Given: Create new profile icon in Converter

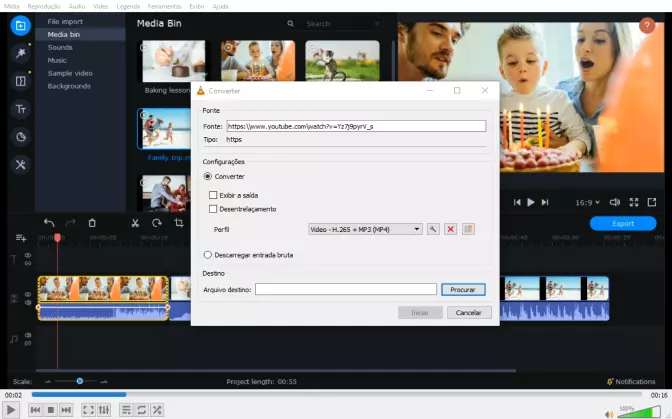Looking at the screenshot, I should pos(468,229).
